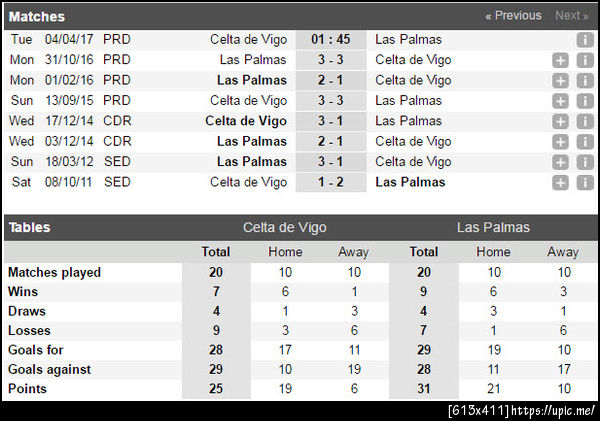Go to Previous matches page
This screenshot has height=421, width=600.
[x=513, y=16]
